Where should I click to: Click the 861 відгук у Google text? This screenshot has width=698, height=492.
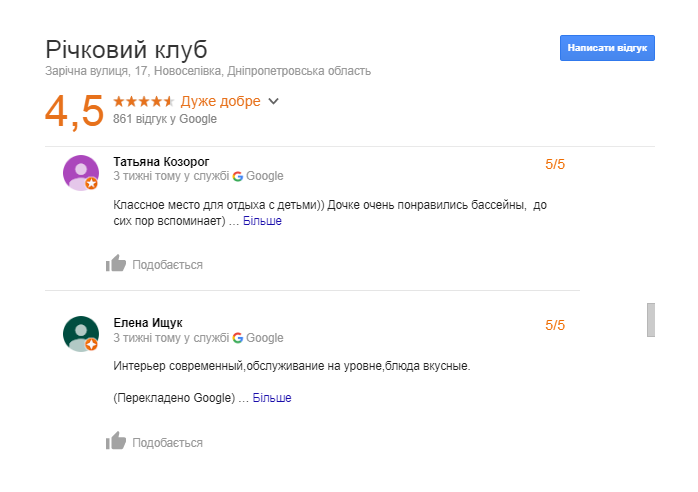165,119
